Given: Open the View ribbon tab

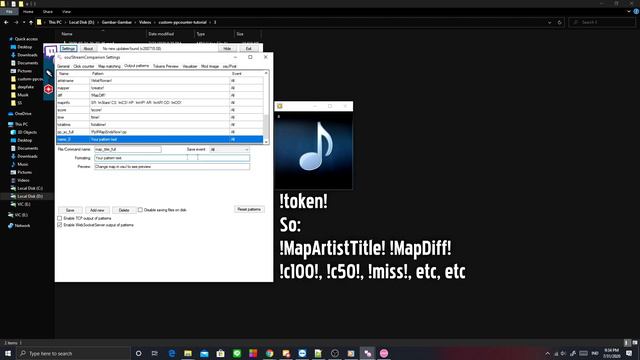Looking at the screenshot, I should [x=67, y=11].
